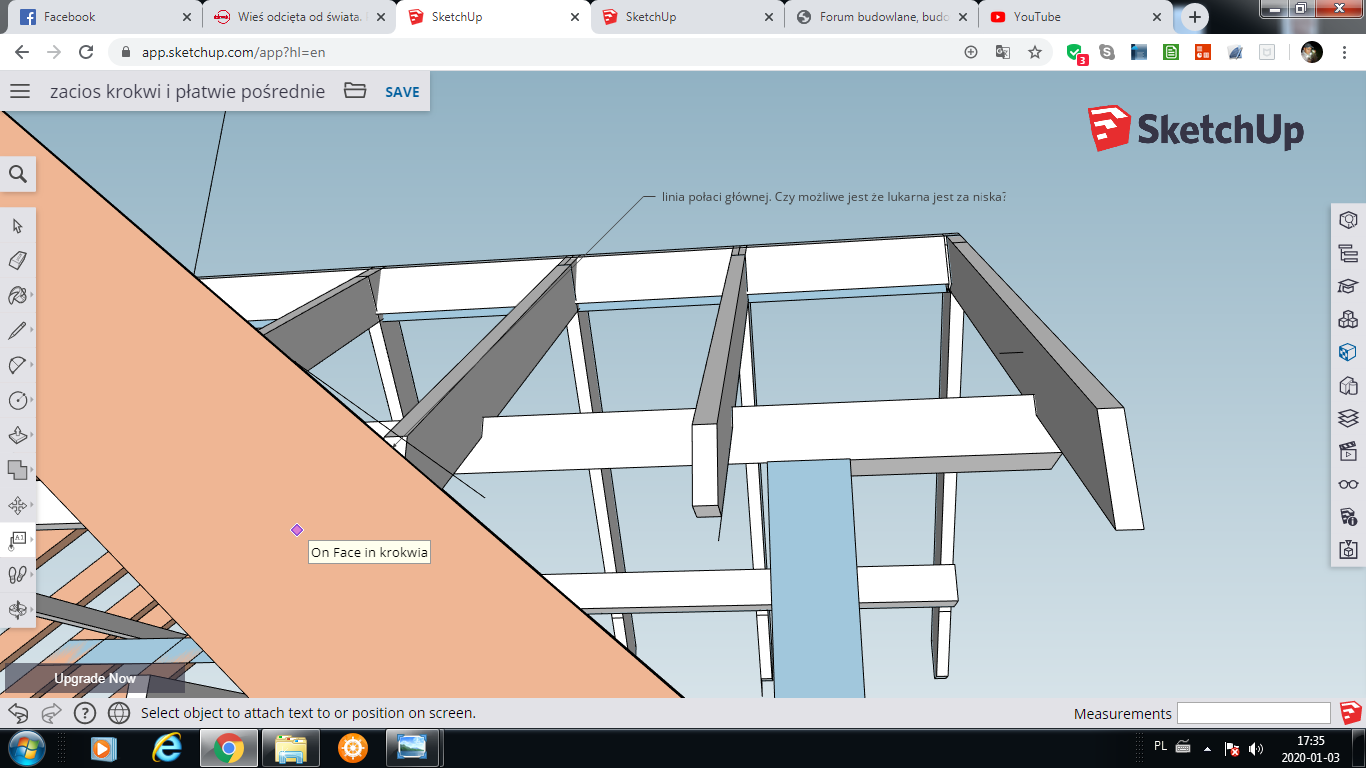
Task: Click the SAVE button
Action: pyautogui.click(x=402, y=92)
